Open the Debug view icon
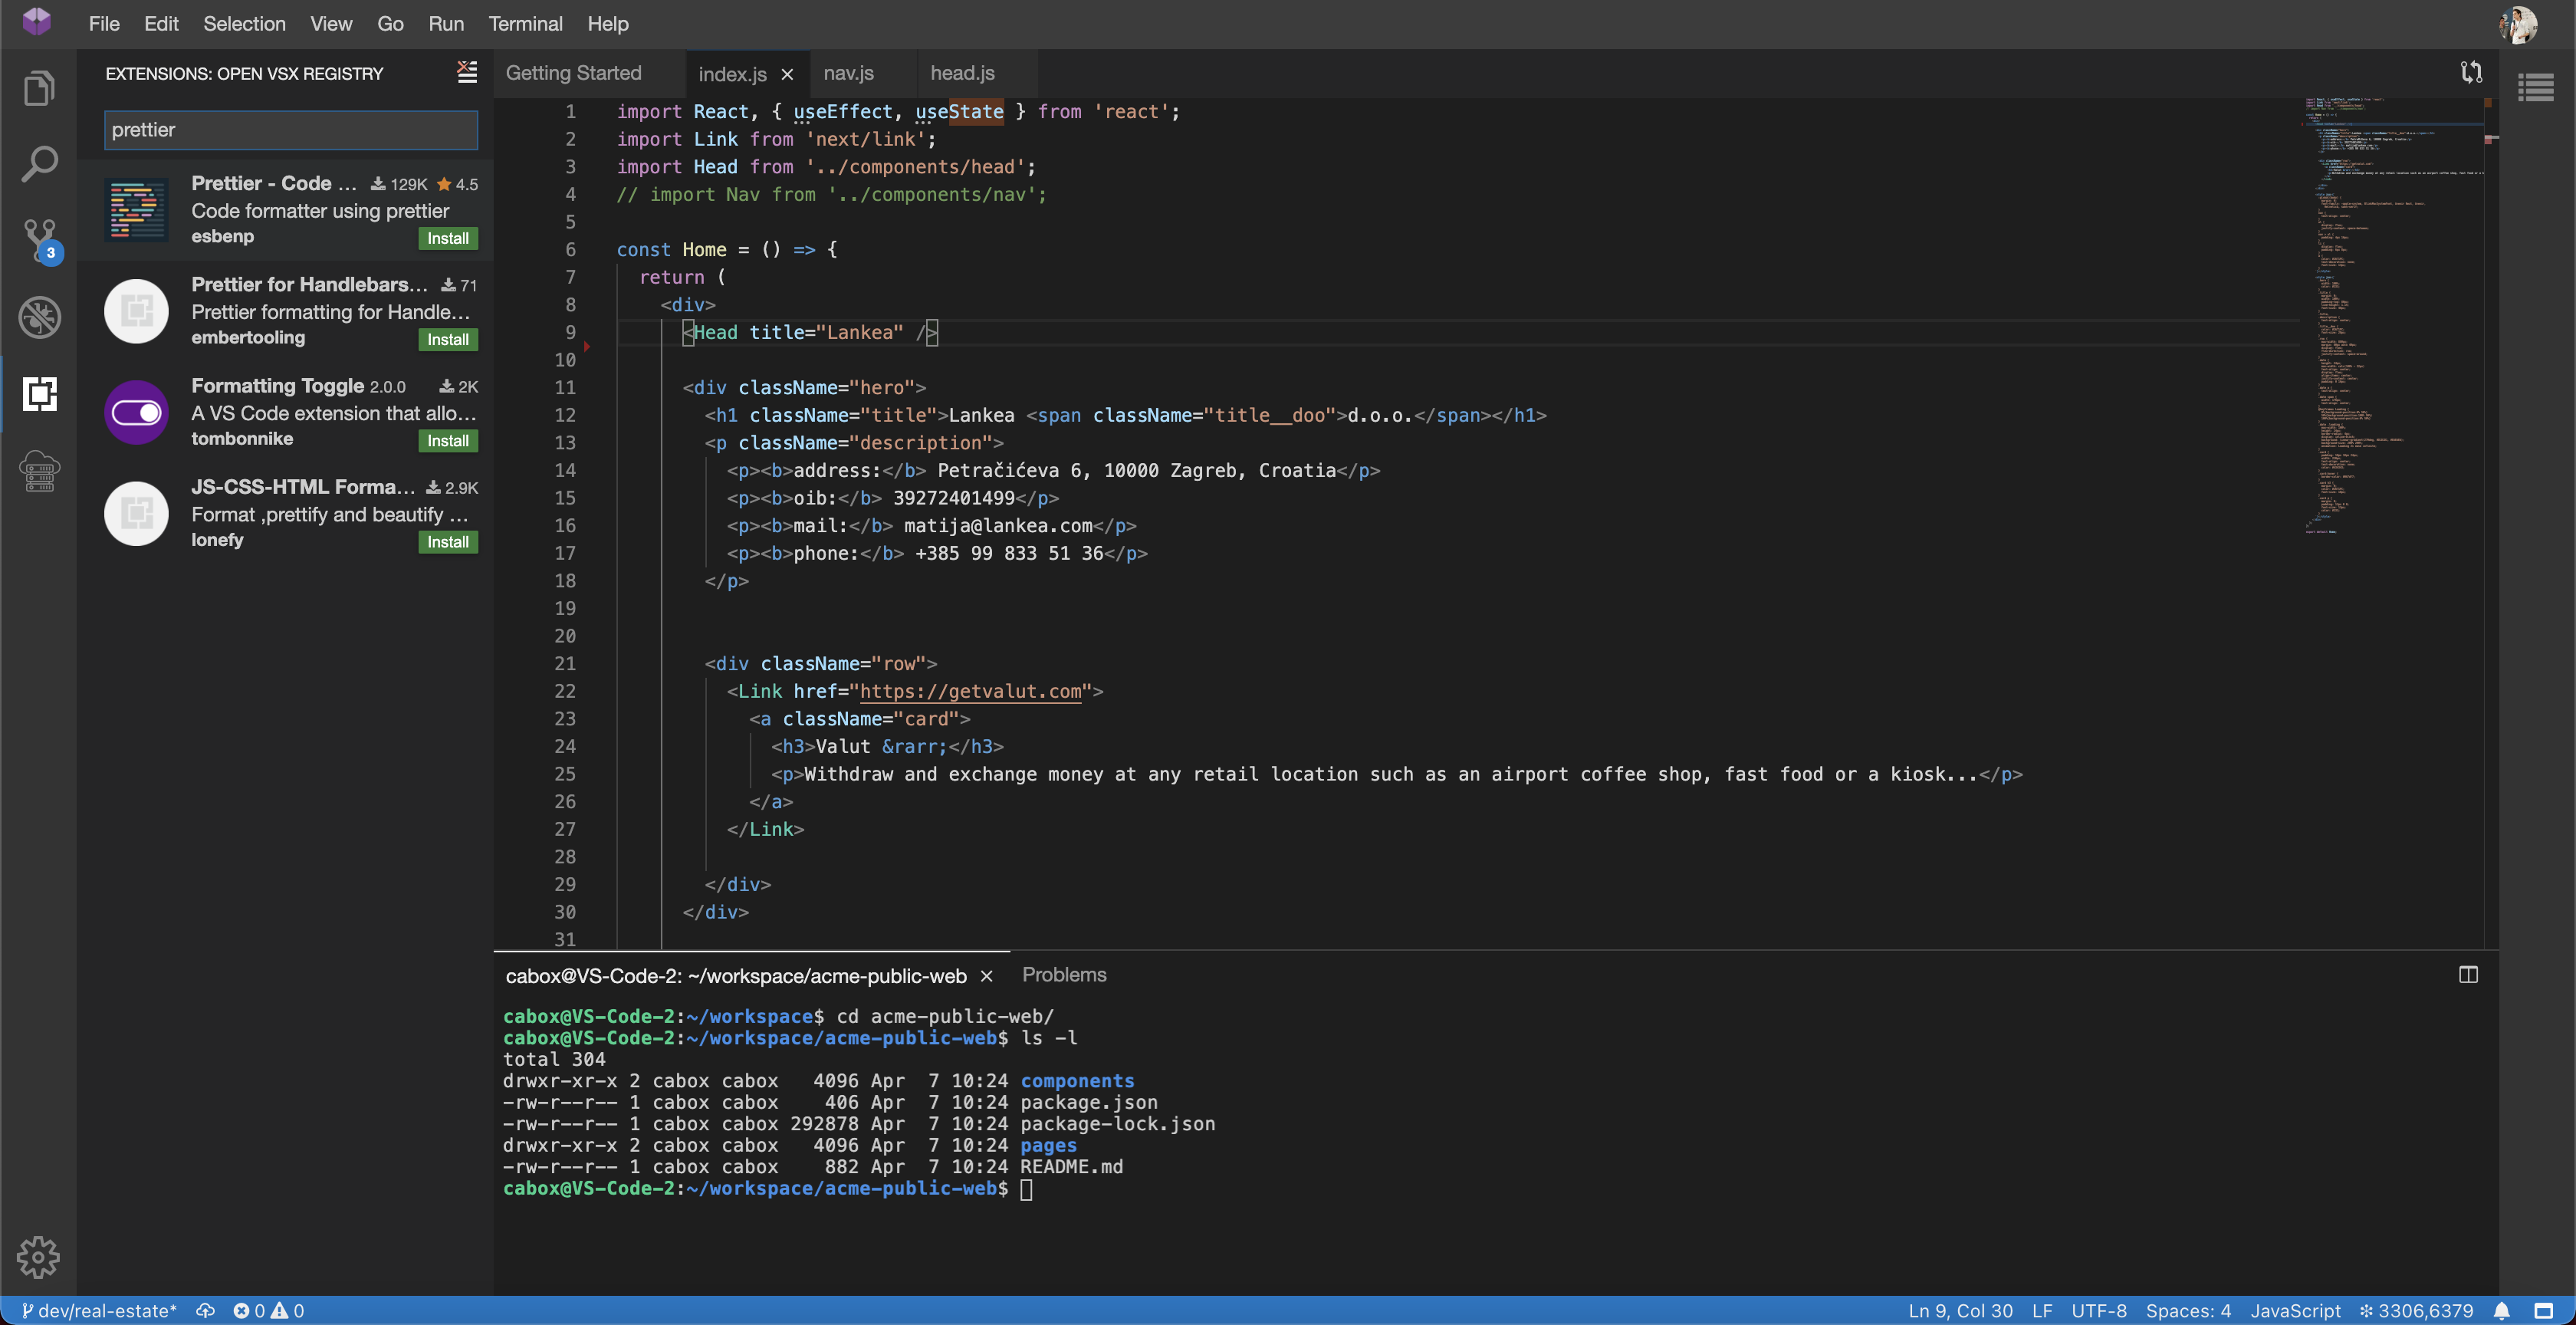 39,317
